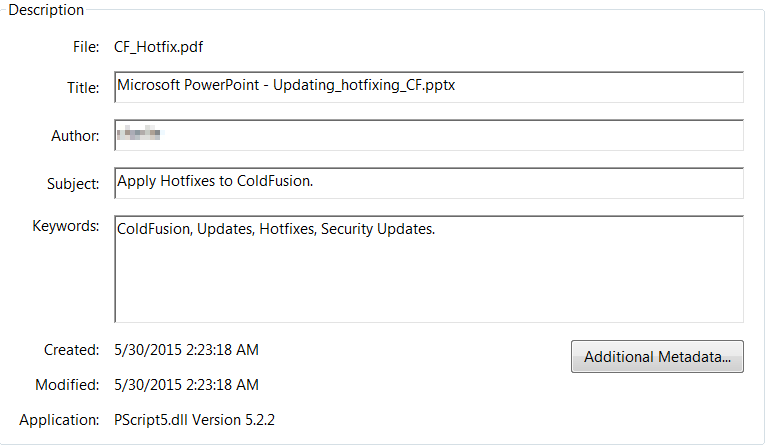This screenshot has height=447, width=770.
Task: Click the Modified: label
Action: [x=67, y=385]
